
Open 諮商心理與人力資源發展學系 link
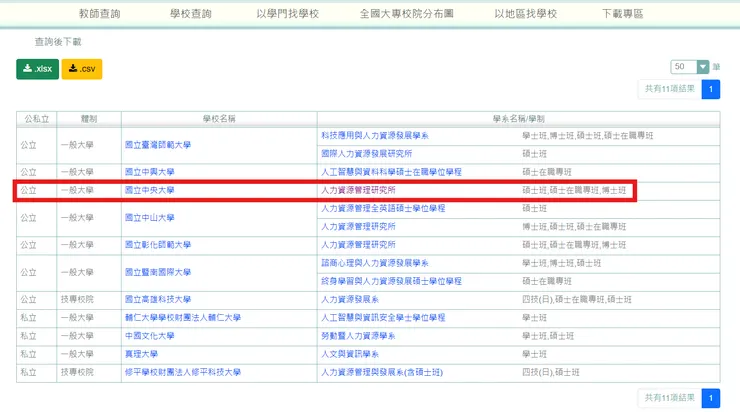point(375,263)
